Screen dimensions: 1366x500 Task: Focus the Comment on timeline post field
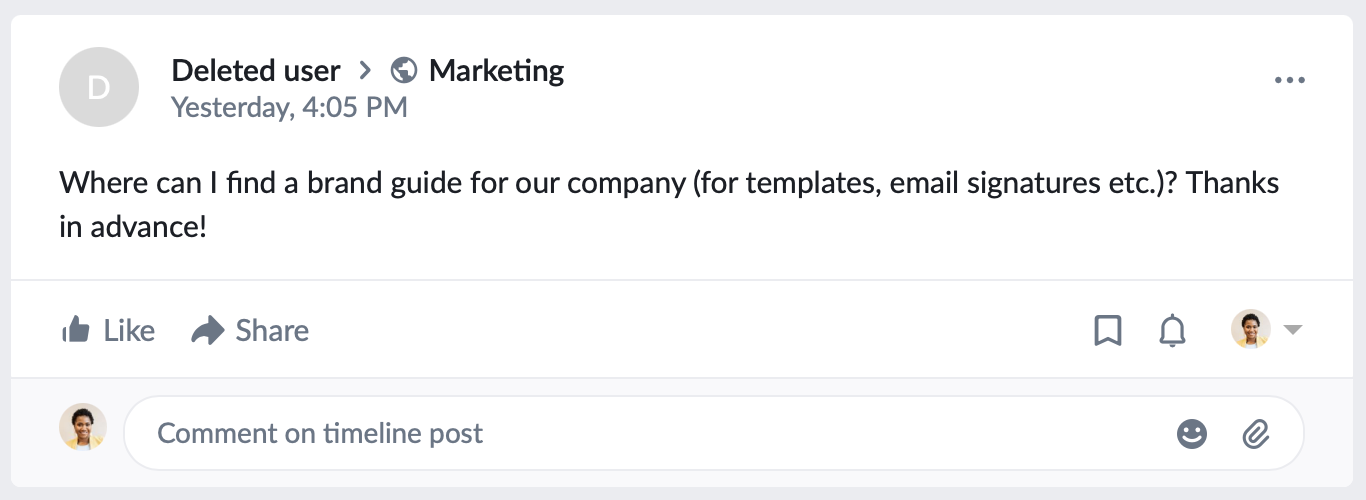click(650, 433)
